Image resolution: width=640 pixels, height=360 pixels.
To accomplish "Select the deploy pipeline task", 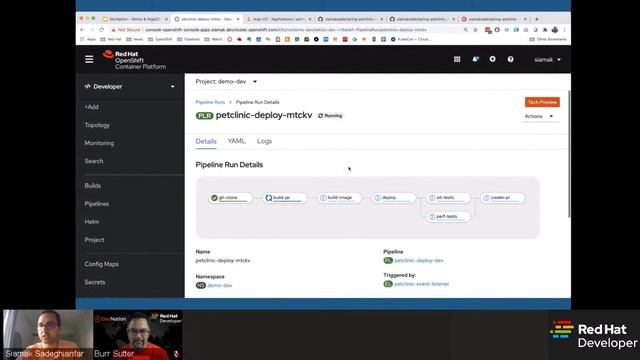I will [x=393, y=198].
